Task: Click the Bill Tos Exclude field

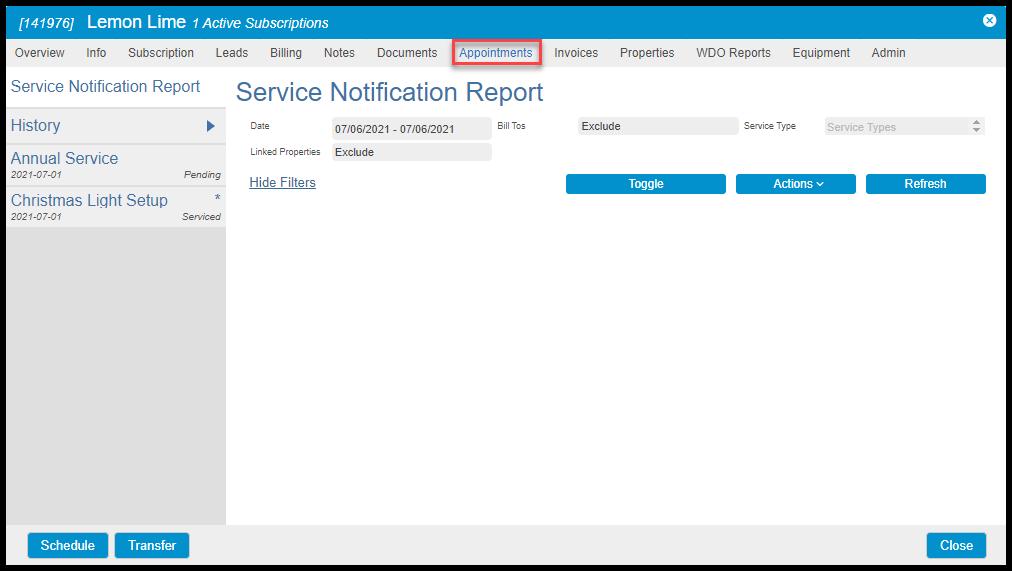Action: (657, 127)
